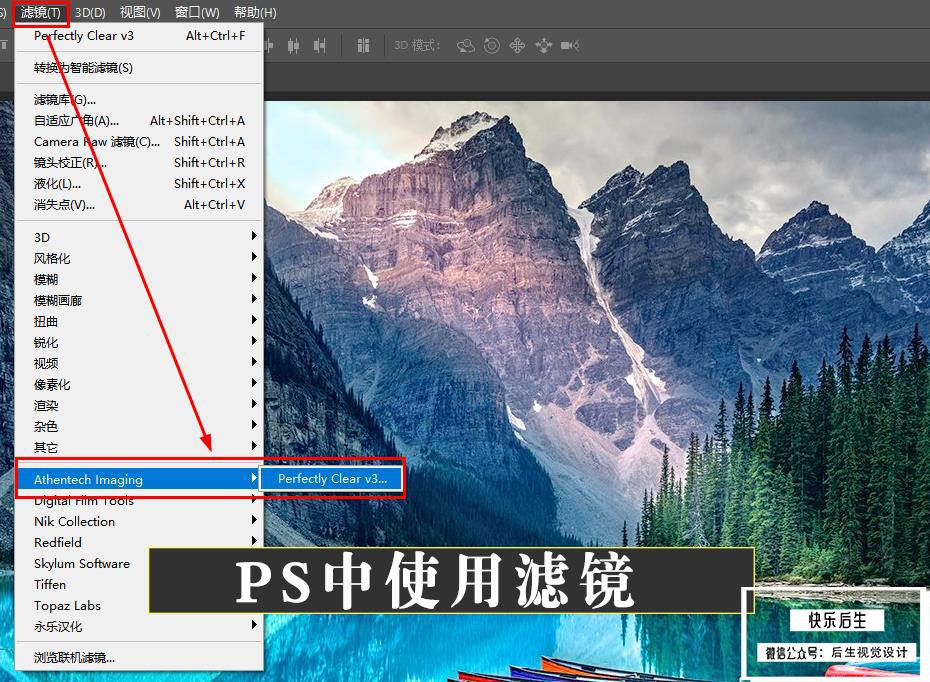Image resolution: width=930 pixels, height=682 pixels.
Task: Open Camera Raw 滤镜(C) filter
Action: tap(139, 142)
